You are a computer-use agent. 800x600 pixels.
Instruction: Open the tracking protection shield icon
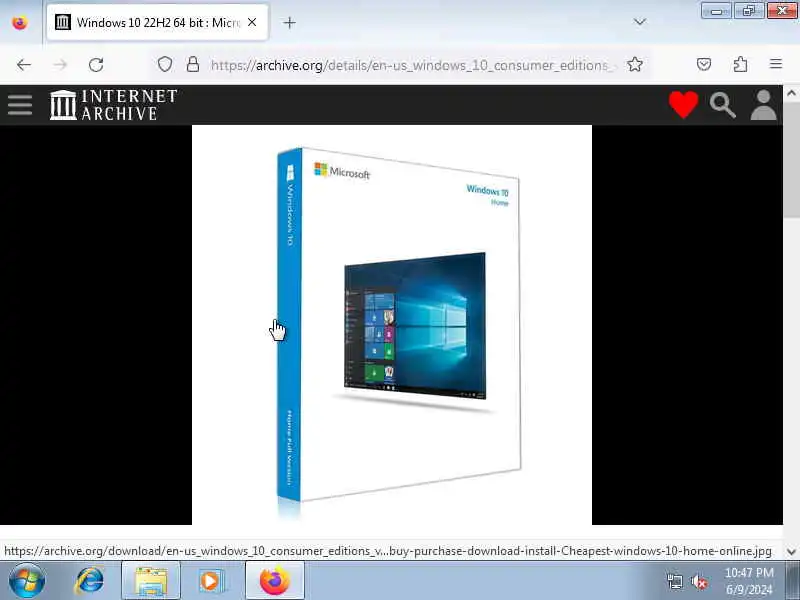(164, 64)
